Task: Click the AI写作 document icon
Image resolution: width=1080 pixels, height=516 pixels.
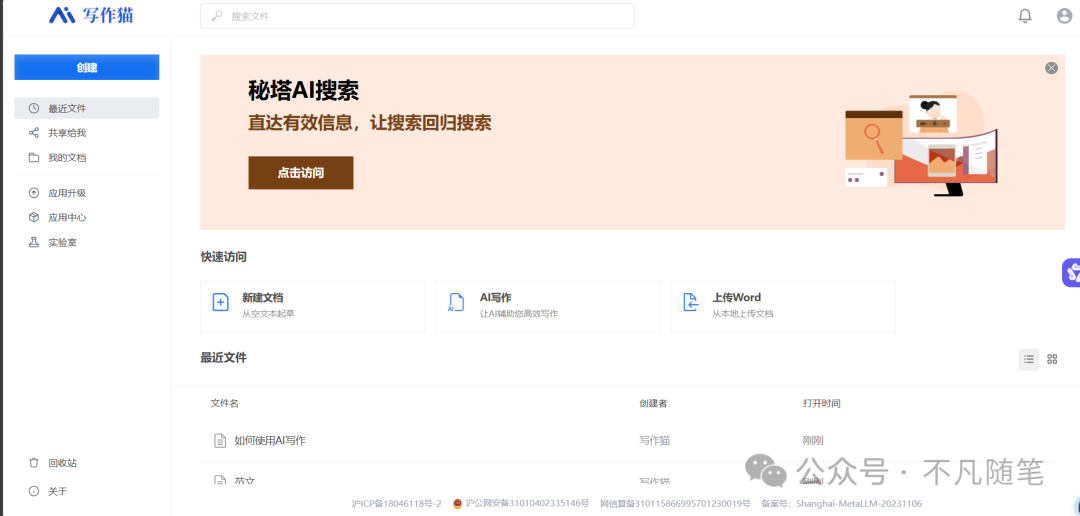Action: coord(456,302)
